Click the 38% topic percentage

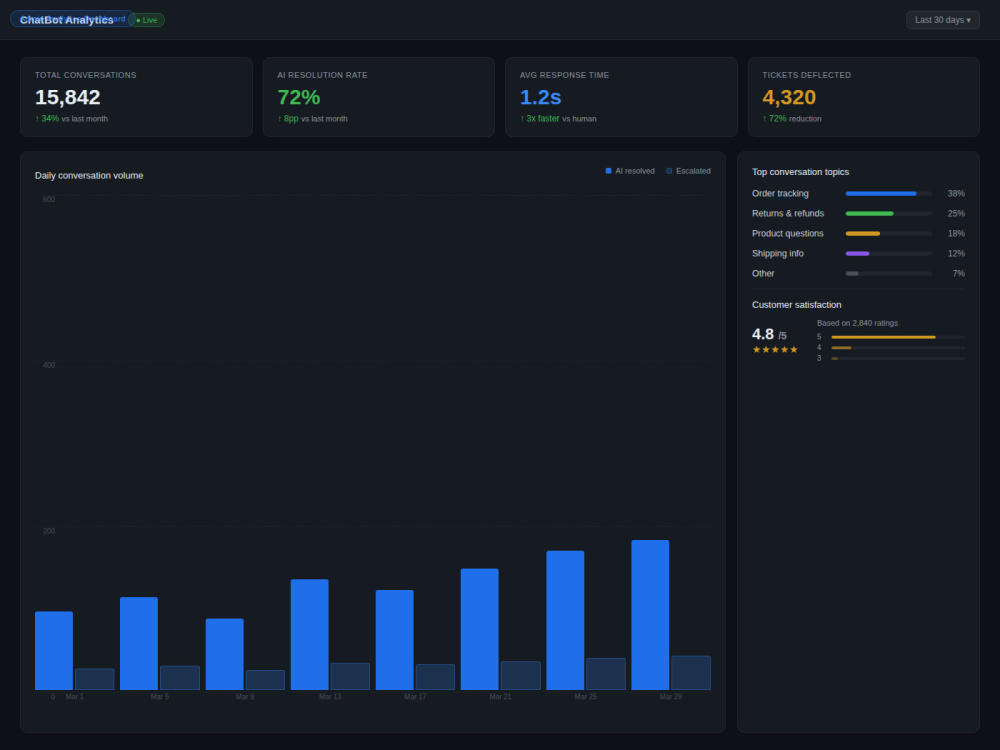tap(956, 193)
